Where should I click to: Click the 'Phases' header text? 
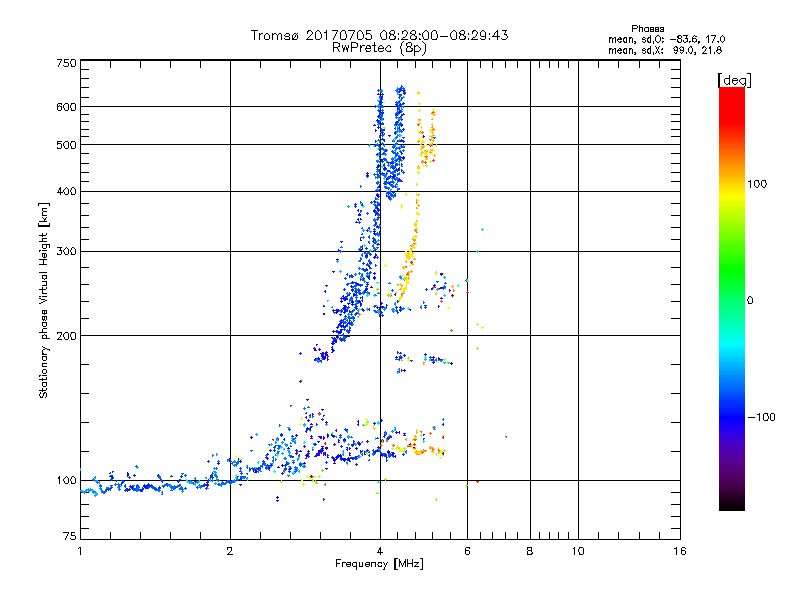[x=647, y=29]
